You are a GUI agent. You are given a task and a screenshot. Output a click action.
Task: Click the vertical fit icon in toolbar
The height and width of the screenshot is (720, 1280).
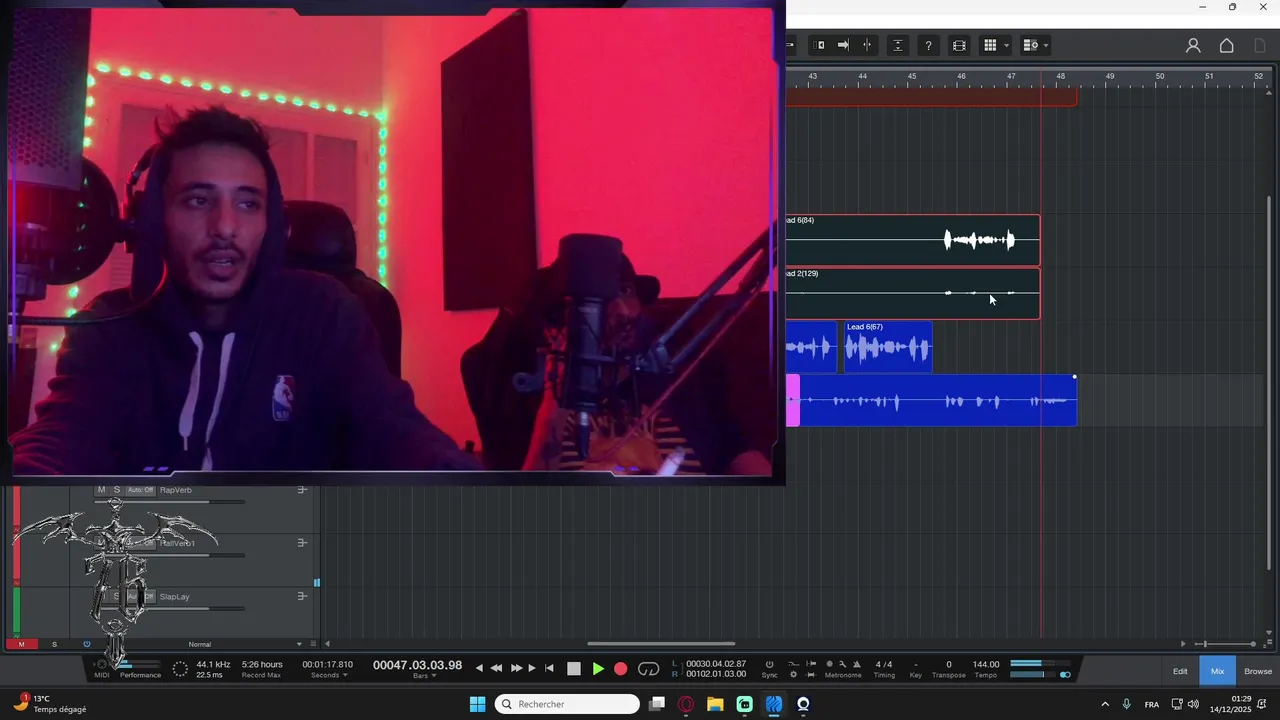pyautogui.click(x=898, y=45)
